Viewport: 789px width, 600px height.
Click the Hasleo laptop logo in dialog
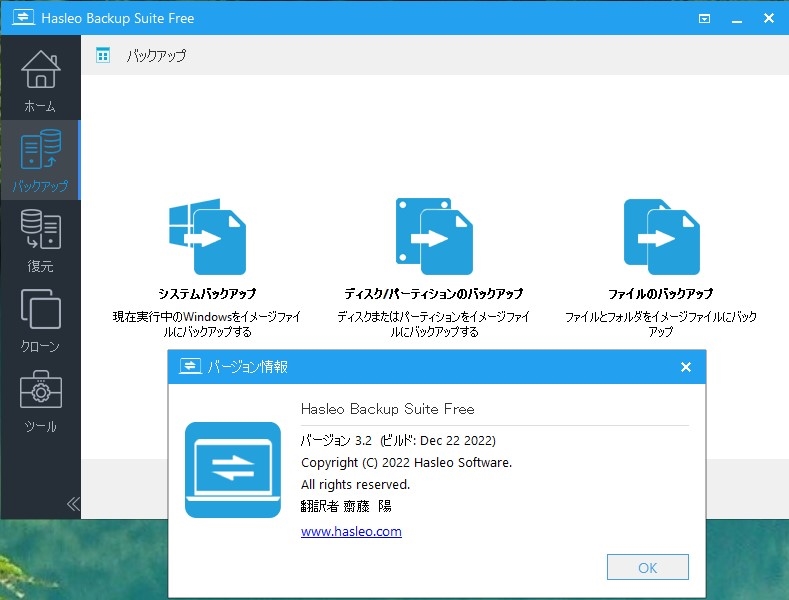pos(232,470)
